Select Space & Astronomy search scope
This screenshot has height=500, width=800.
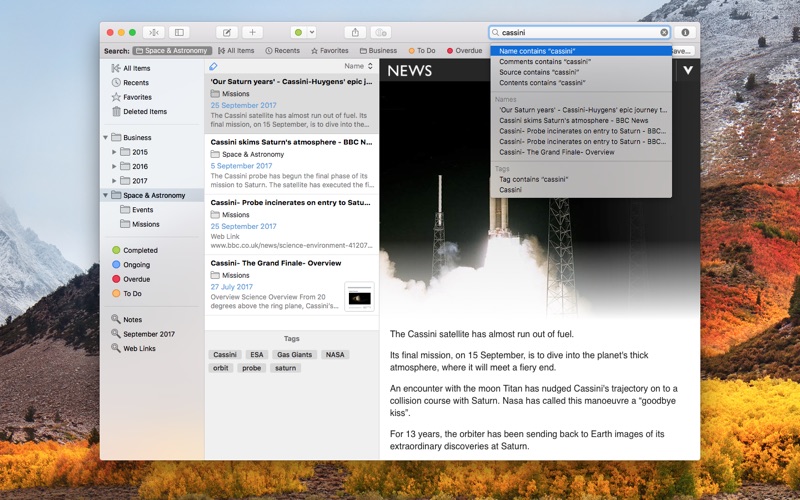click(171, 51)
